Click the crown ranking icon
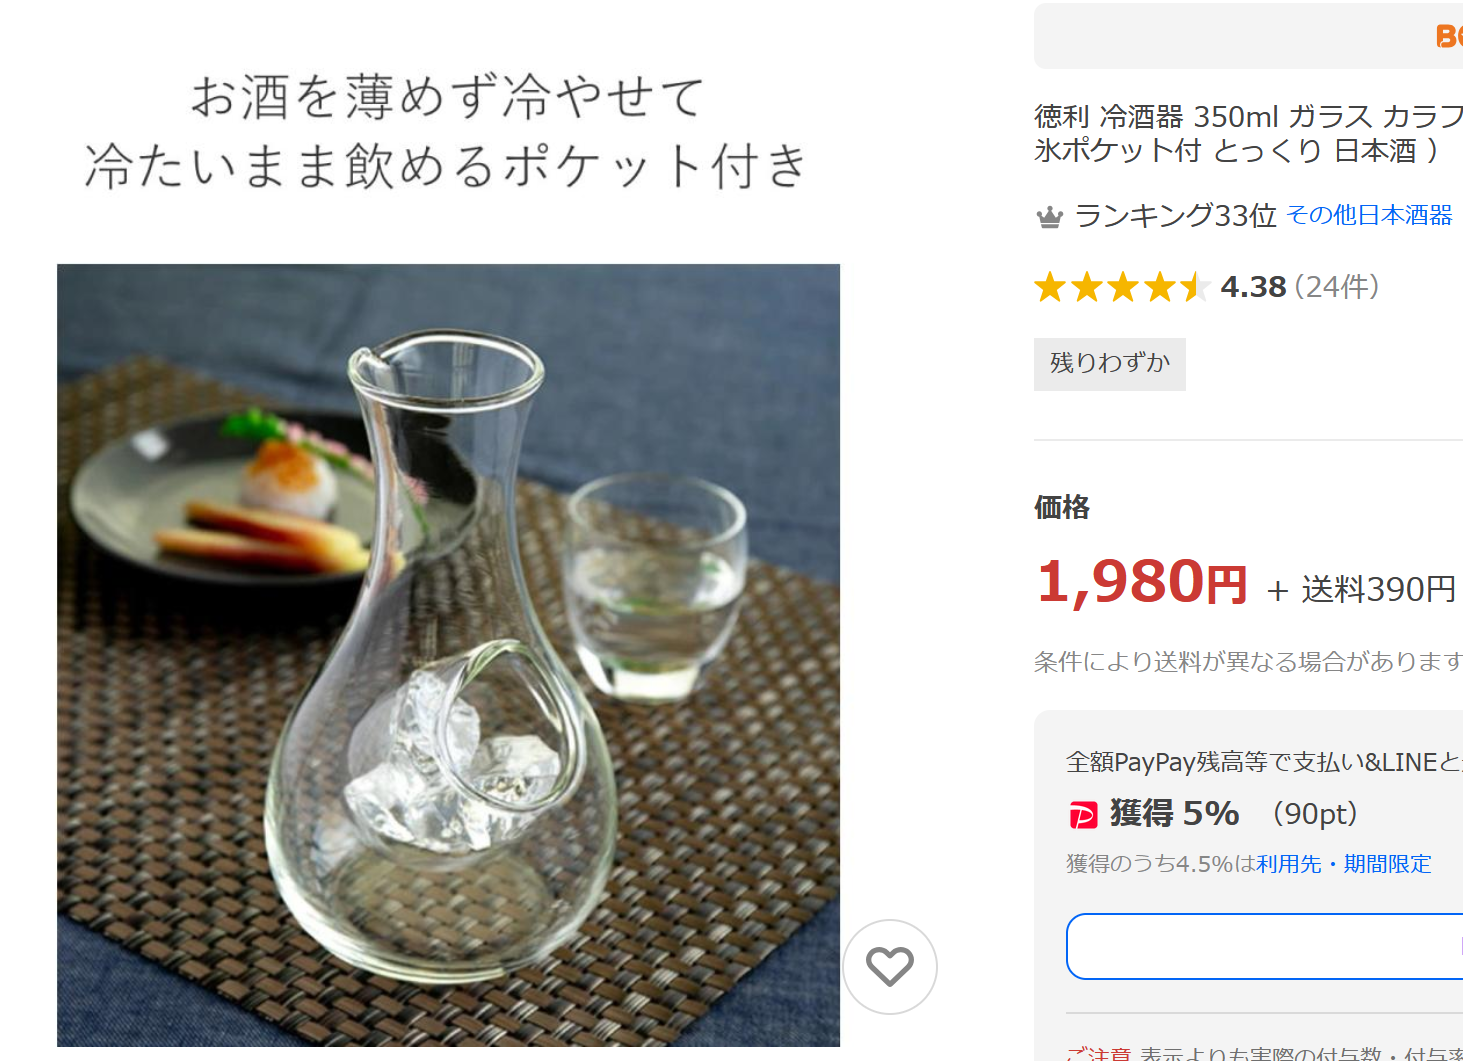The height and width of the screenshot is (1061, 1463). coord(1049,216)
